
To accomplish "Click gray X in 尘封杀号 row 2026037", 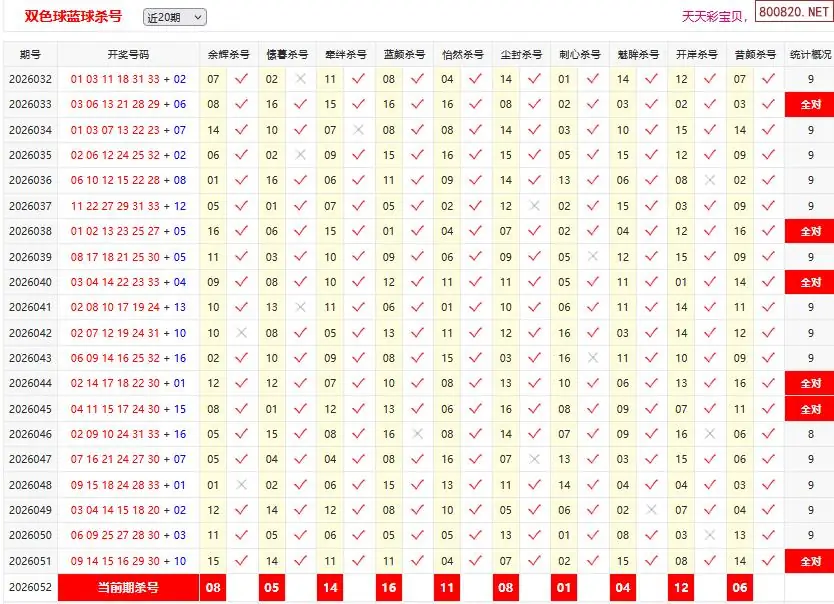I will point(535,206).
